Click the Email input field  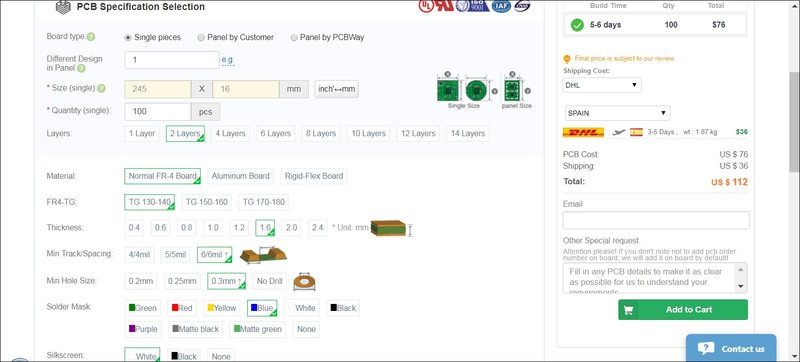click(656, 220)
